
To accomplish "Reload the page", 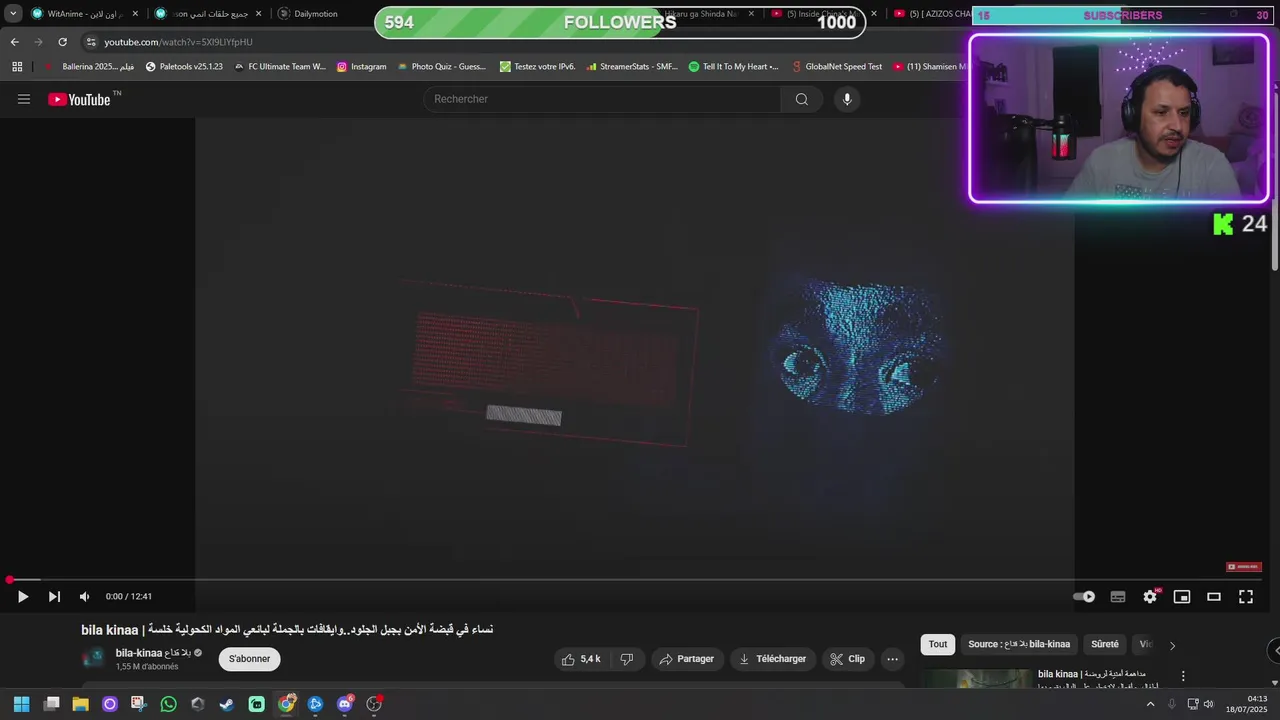I will [x=62, y=42].
